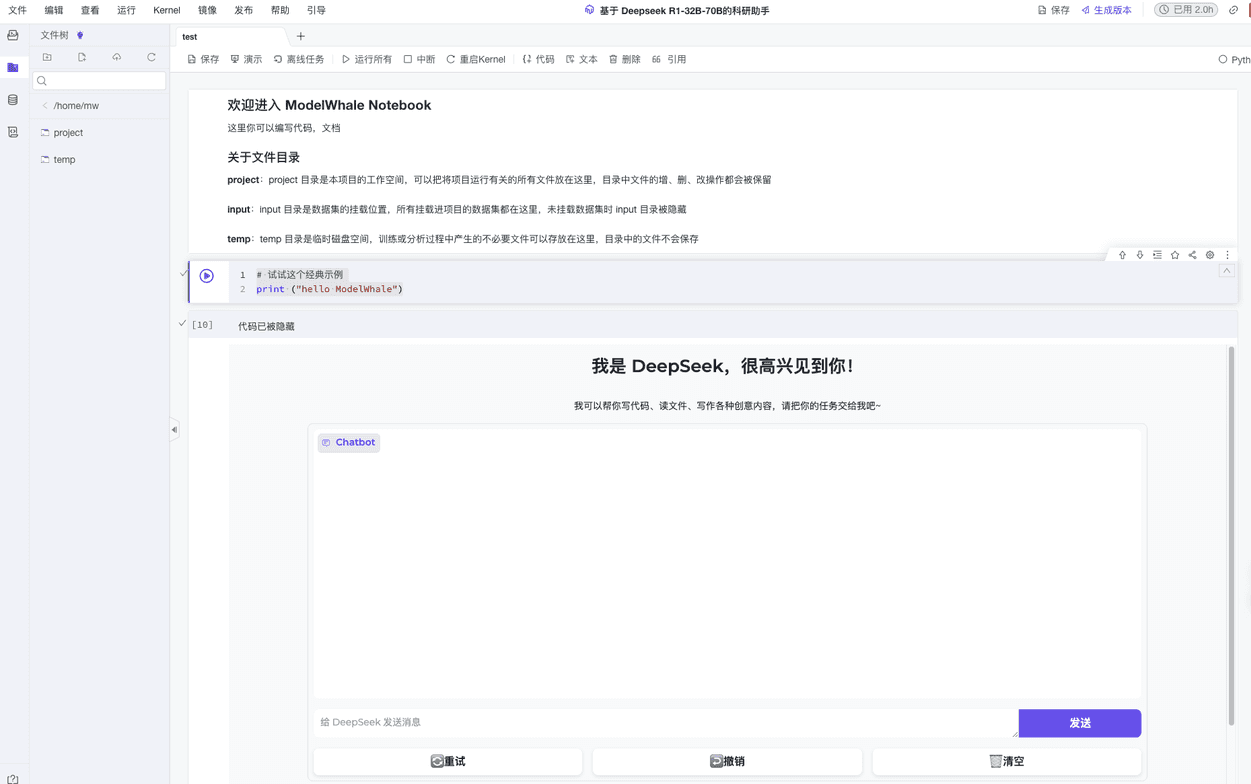Click the help icon at sidebar bottom
The width and height of the screenshot is (1251, 784).
(x=13, y=779)
